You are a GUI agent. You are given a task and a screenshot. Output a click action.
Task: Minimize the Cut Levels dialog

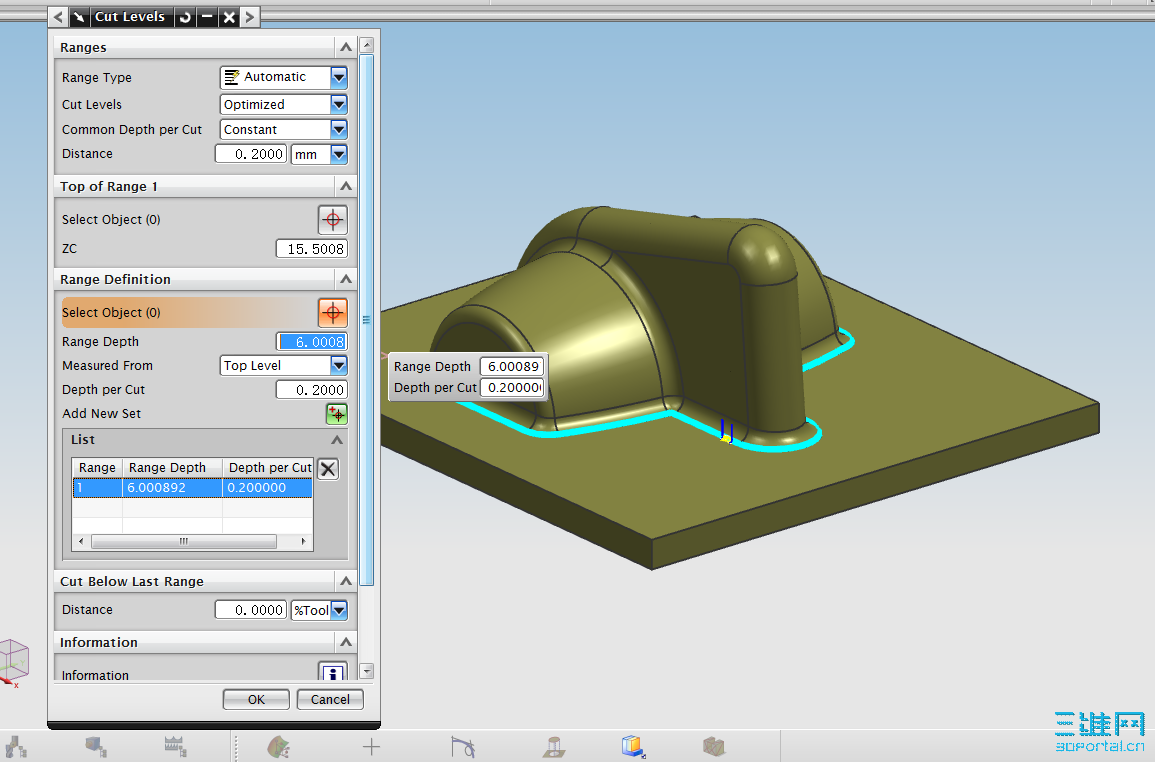(207, 17)
